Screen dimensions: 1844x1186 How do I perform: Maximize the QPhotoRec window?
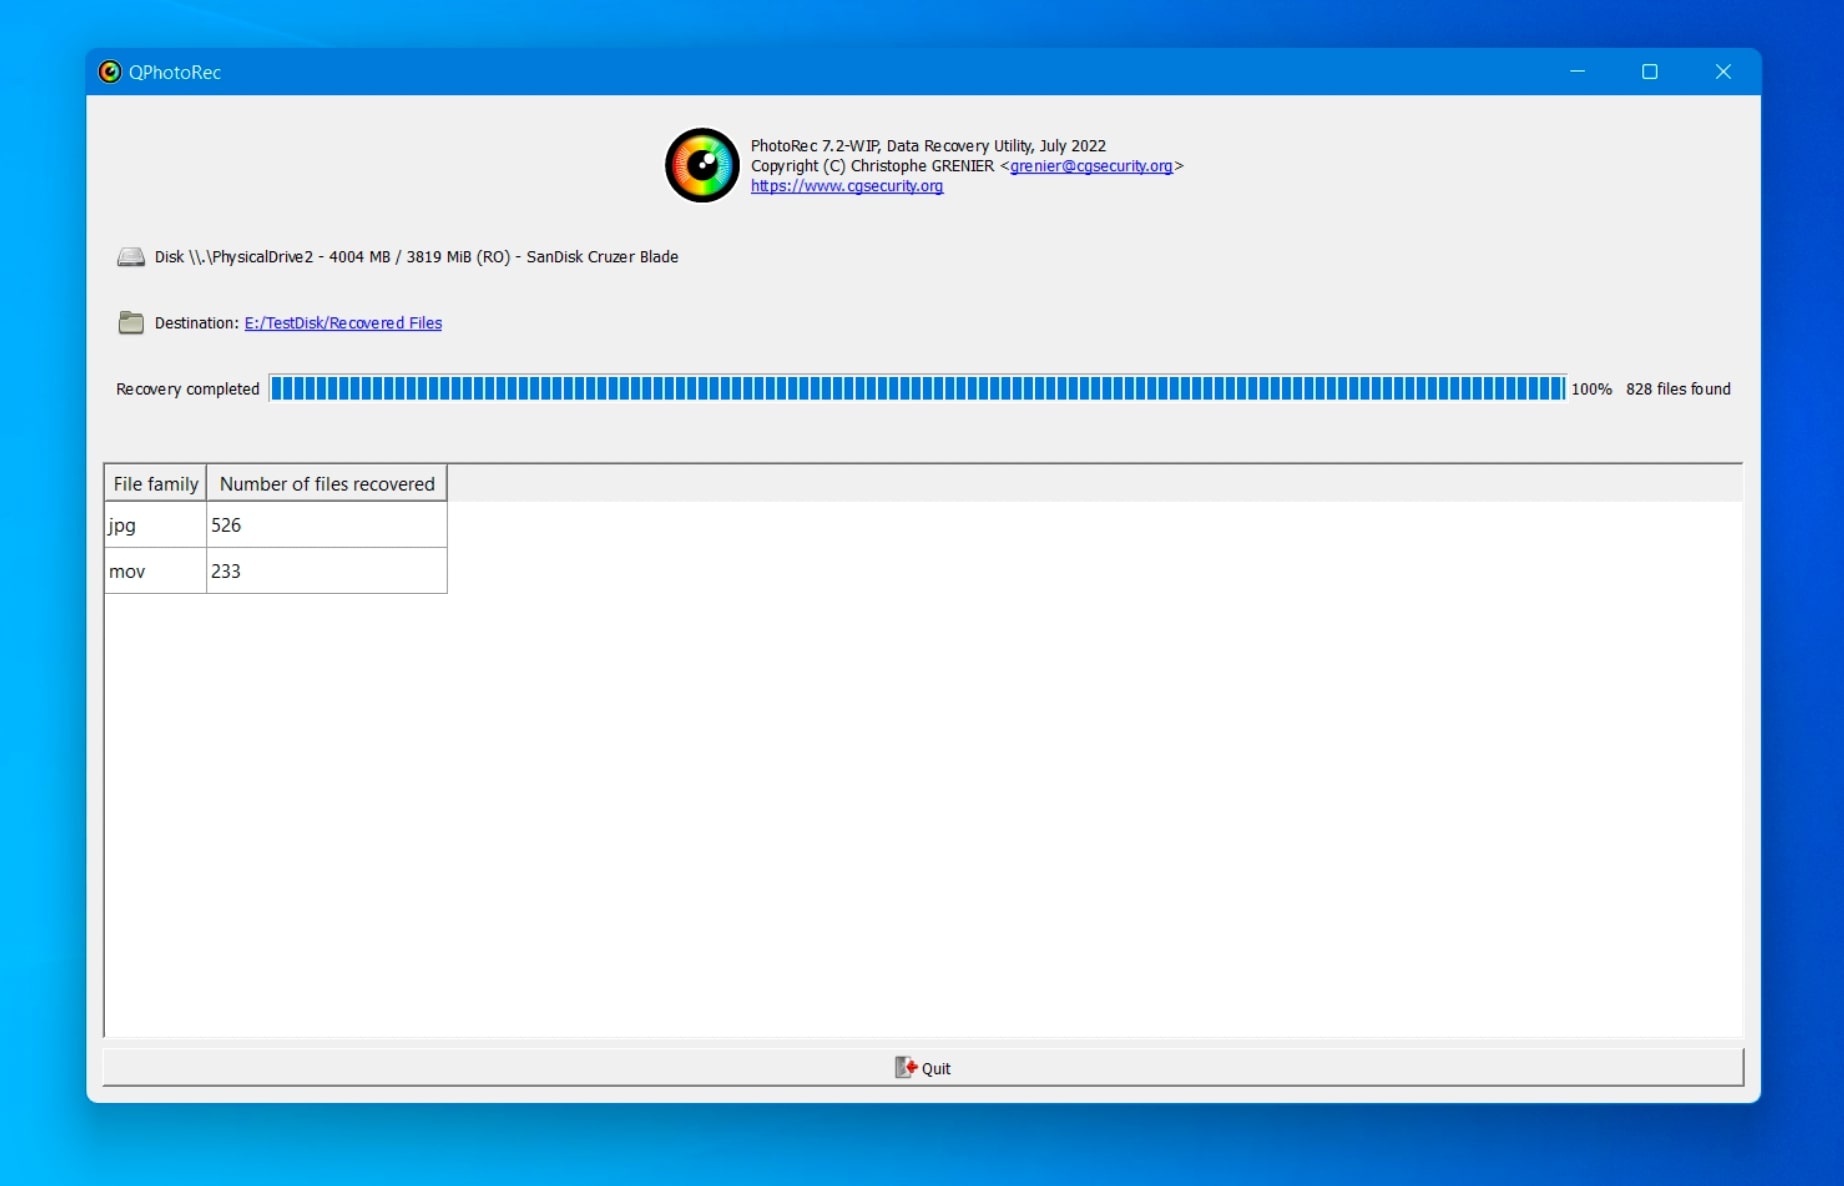click(1650, 72)
